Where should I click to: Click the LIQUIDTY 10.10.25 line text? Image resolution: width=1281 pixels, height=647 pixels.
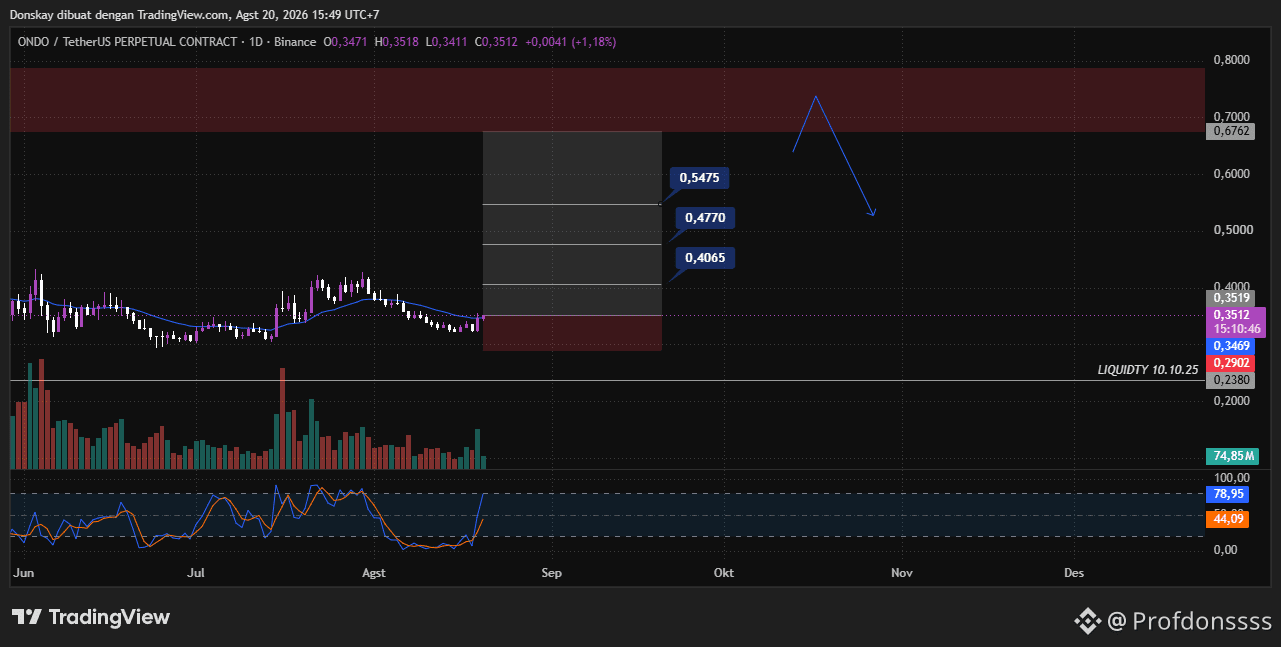pos(1147,370)
